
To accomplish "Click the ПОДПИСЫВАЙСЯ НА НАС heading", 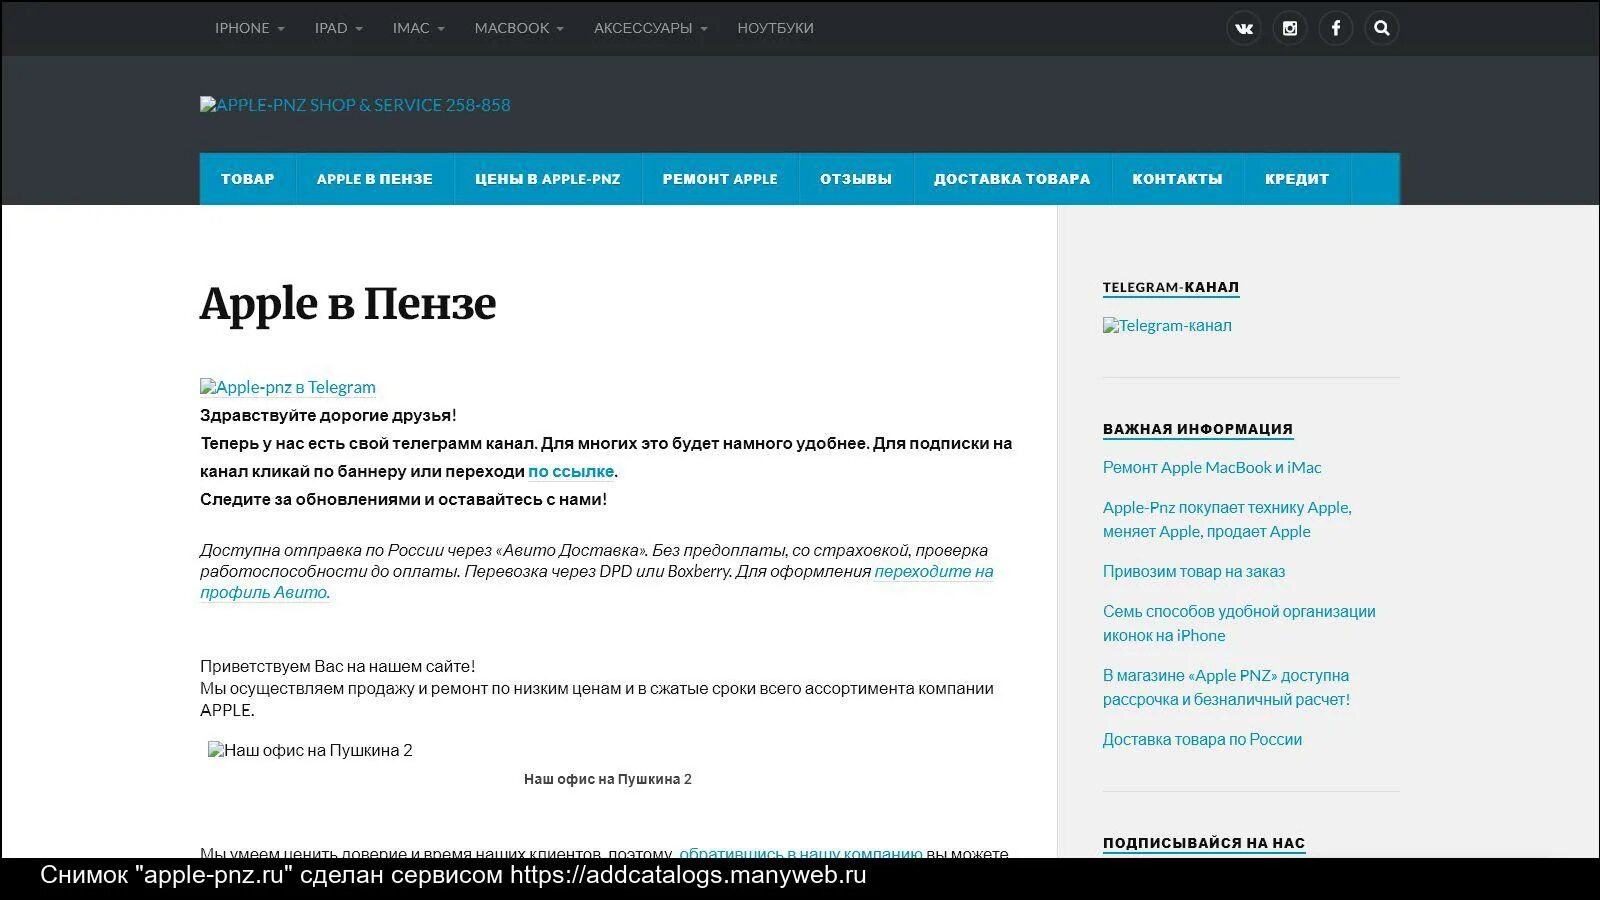I will (x=1204, y=843).
